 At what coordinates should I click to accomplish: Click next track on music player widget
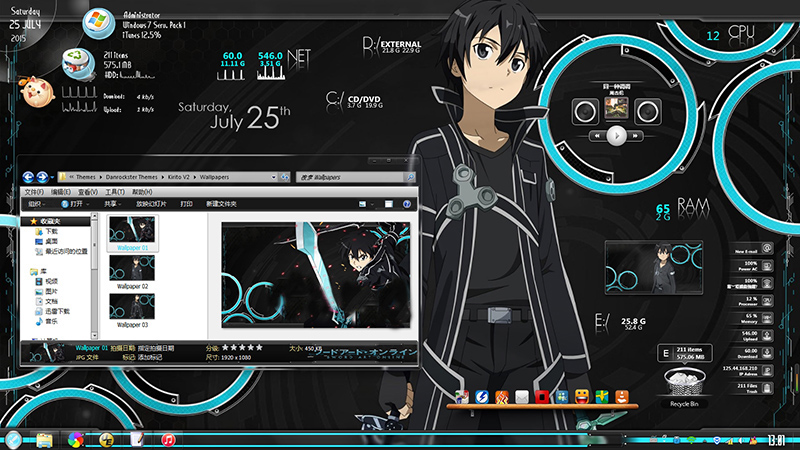click(x=636, y=136)
